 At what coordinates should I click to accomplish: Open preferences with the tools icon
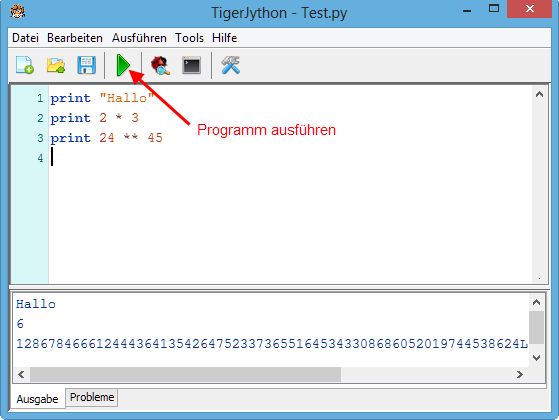click(231, 65)
